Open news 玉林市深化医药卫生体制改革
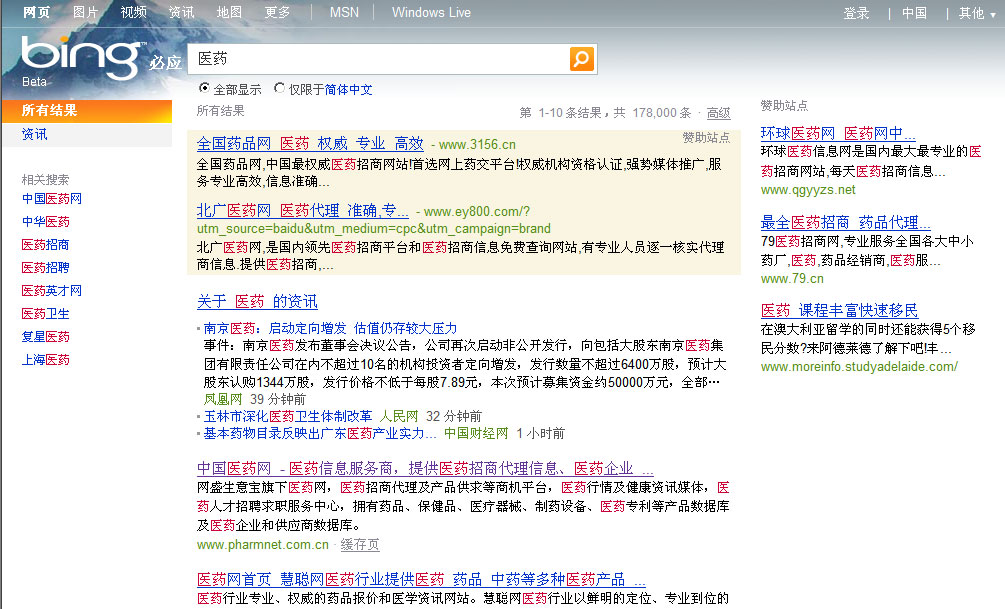The width and height of the screenshot is (1005, 609). (x=288, y=416)
